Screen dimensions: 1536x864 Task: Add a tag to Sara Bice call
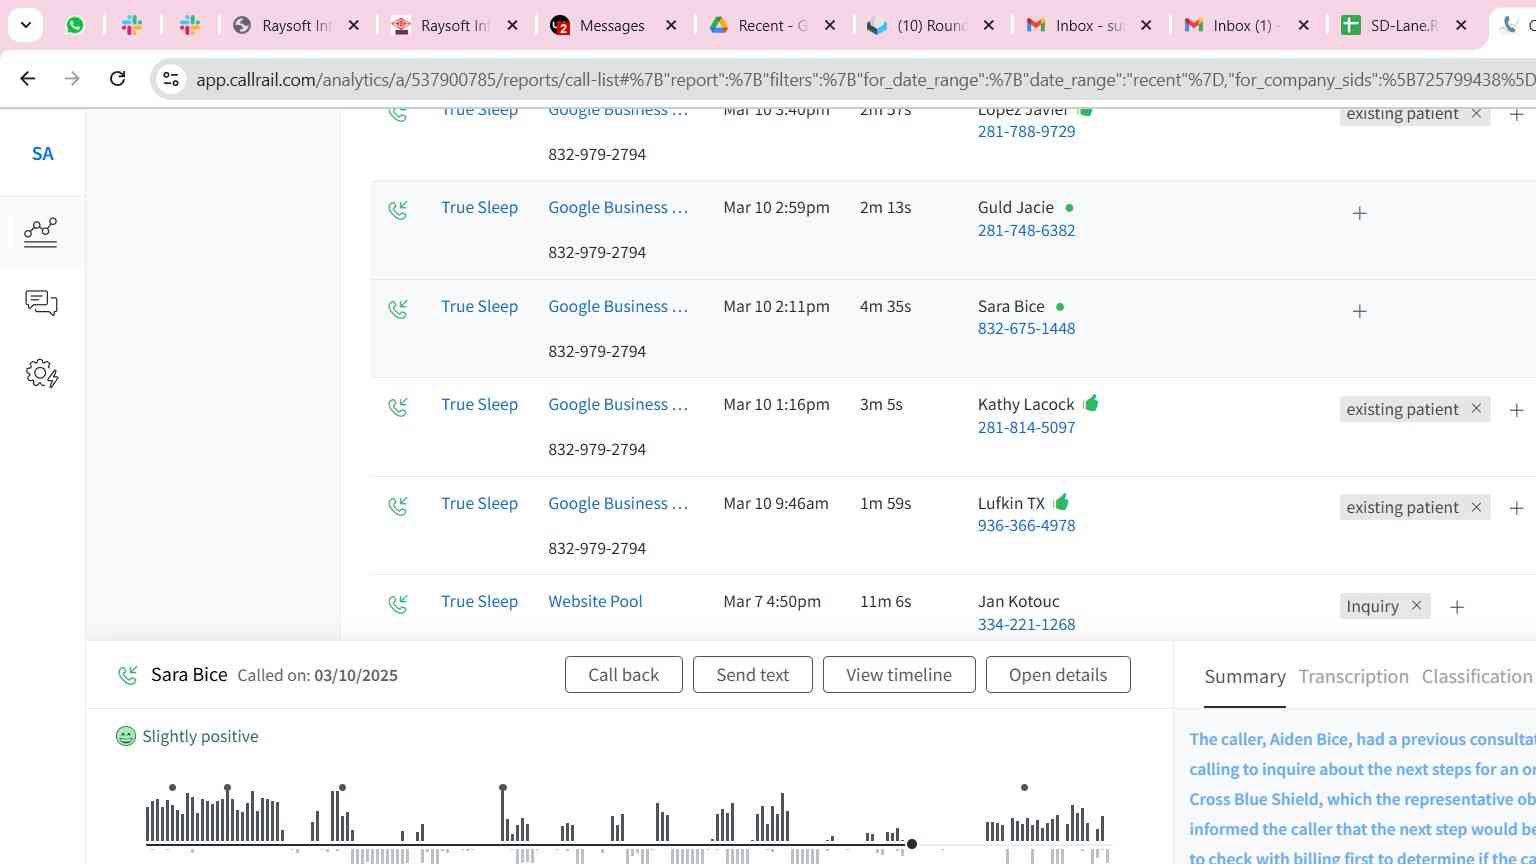click(1359, 311)
